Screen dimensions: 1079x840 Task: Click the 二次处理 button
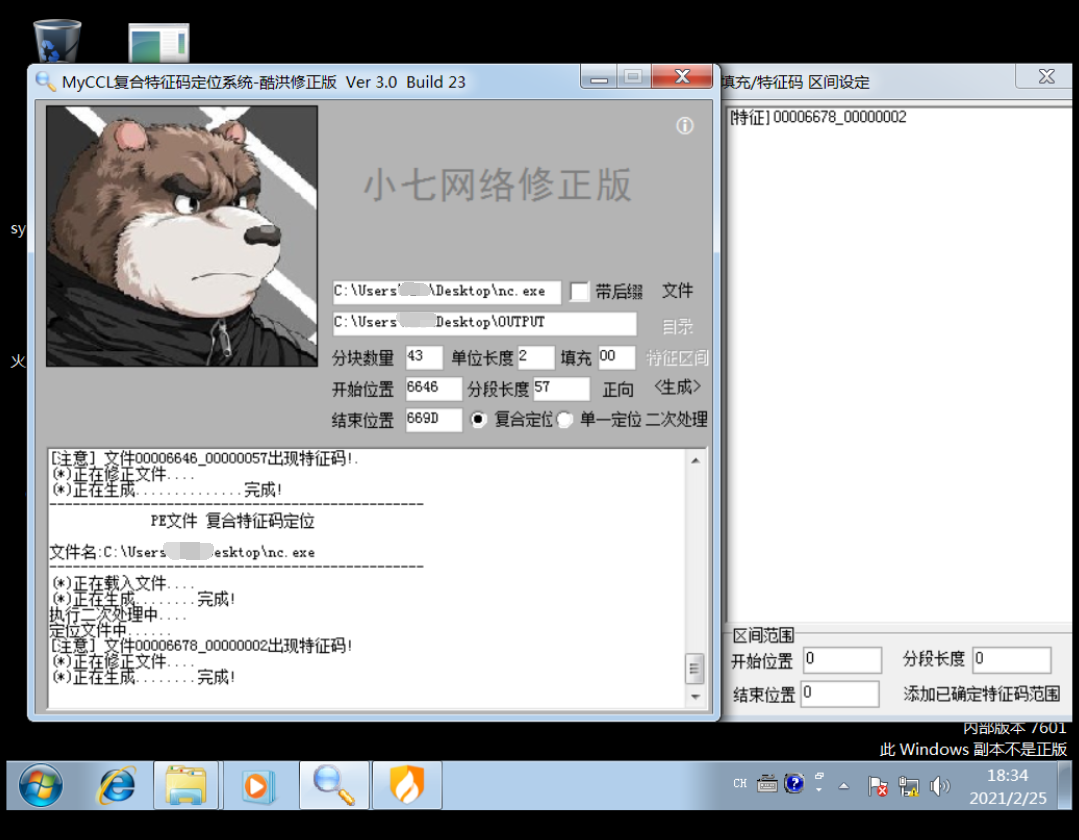(676, 419)
